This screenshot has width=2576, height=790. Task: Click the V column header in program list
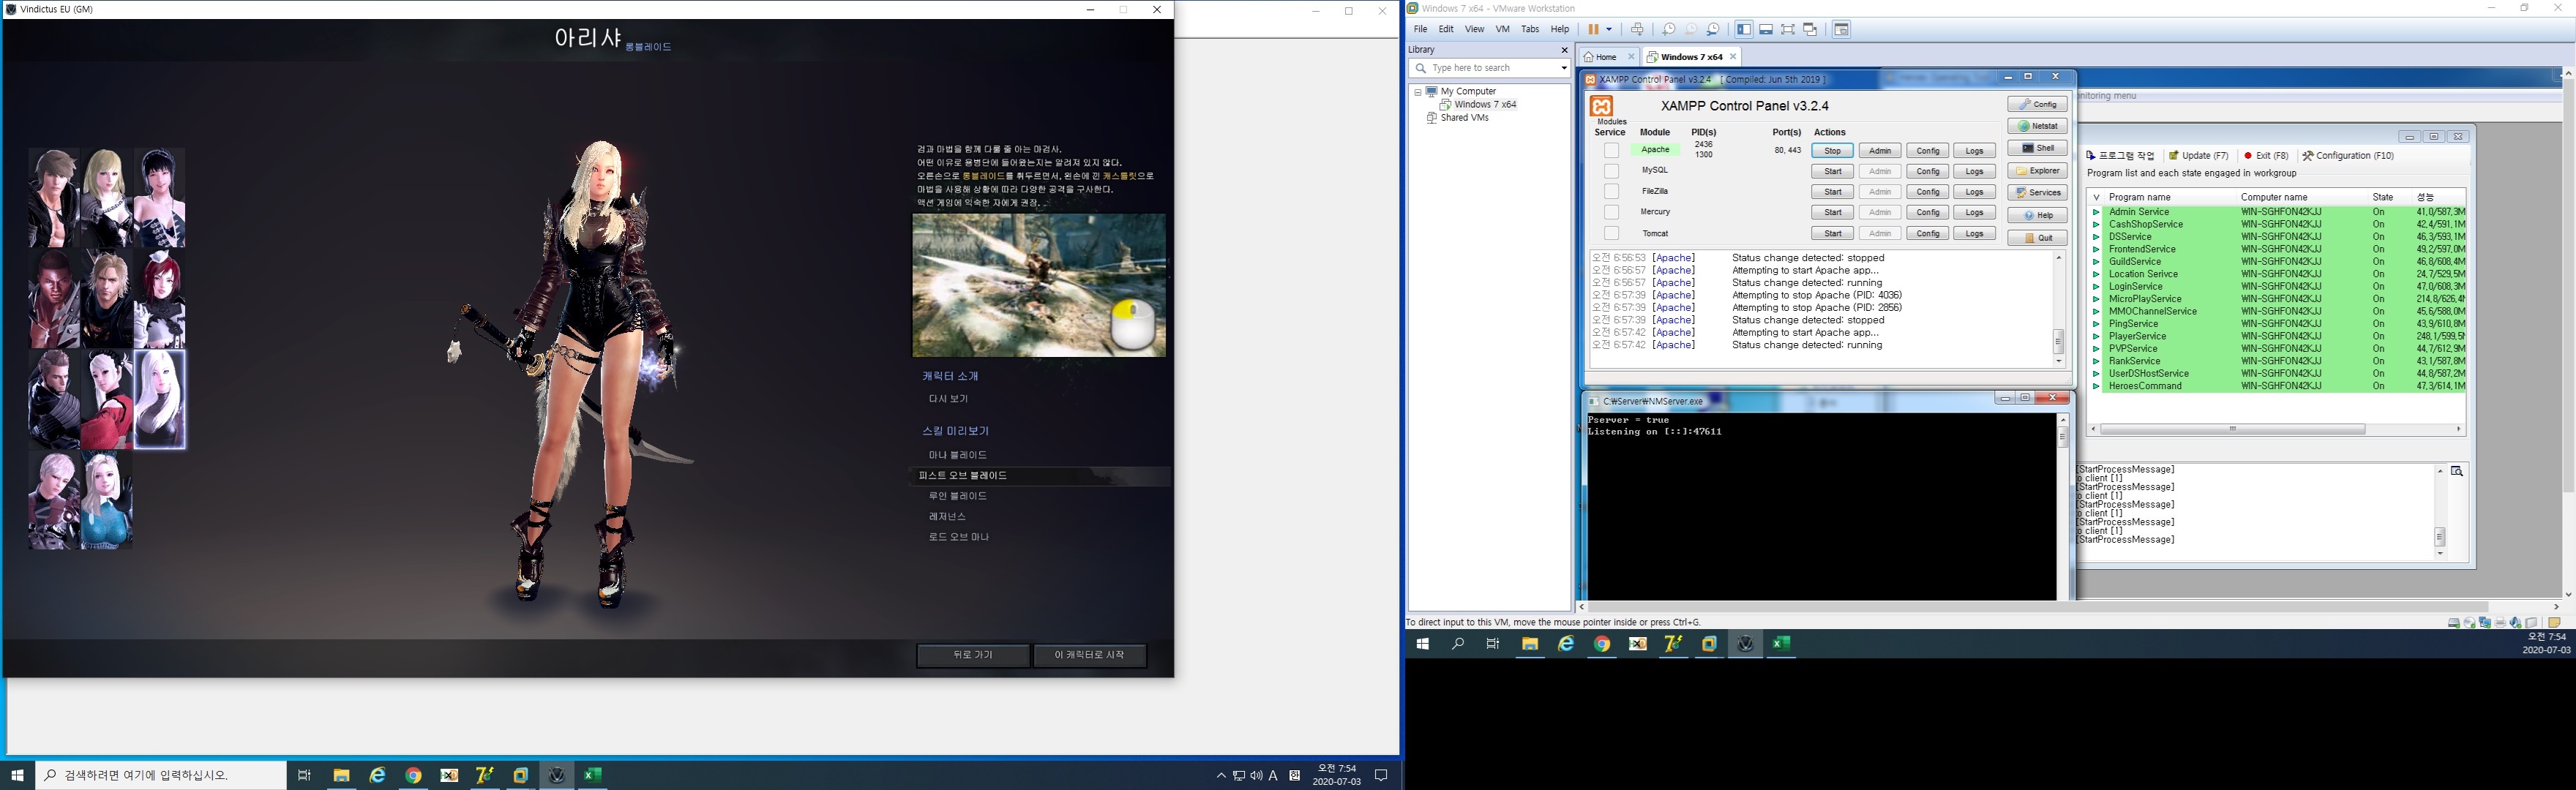click(x=2096, y=198)
